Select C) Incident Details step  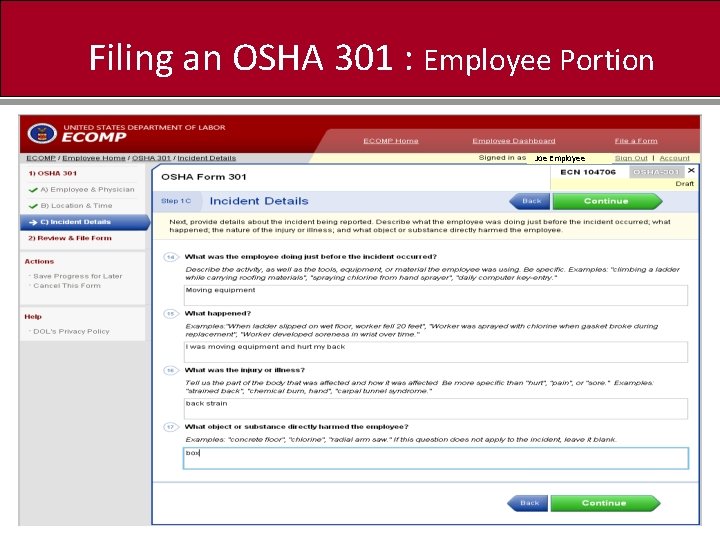point(85,222)
